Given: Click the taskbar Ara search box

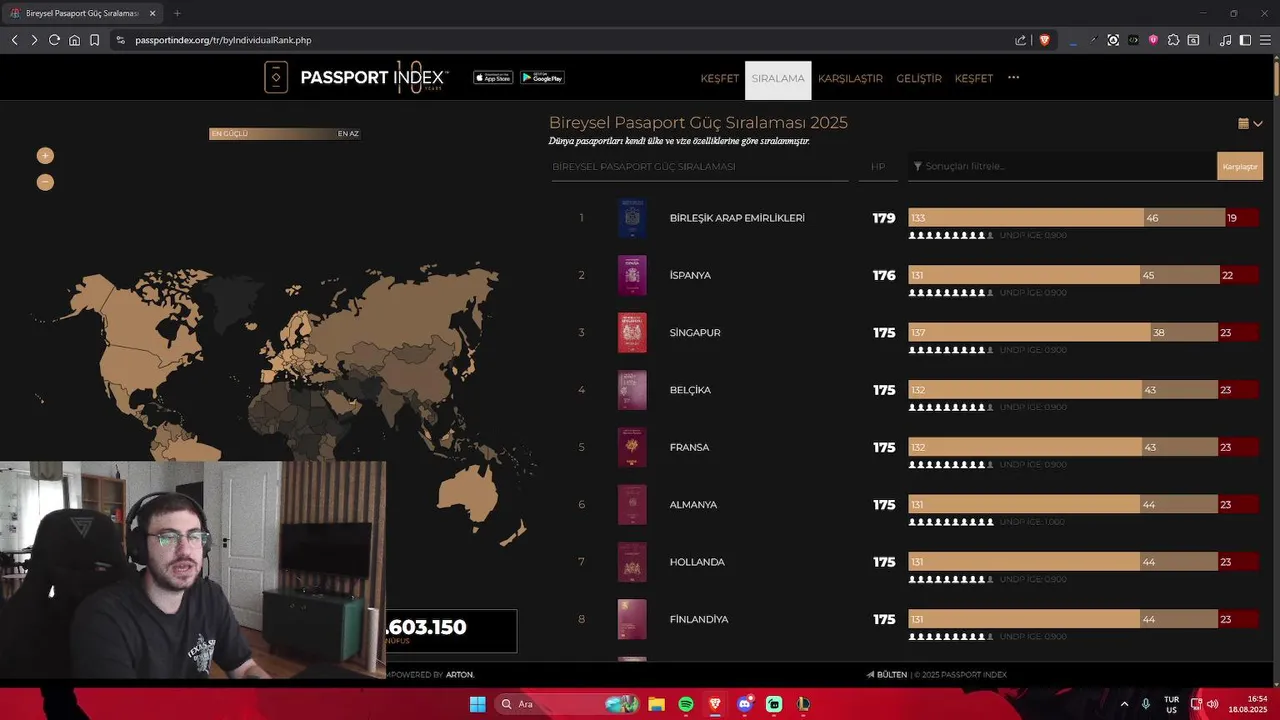Looking at the screenshot, I should (x=567, y=704).
